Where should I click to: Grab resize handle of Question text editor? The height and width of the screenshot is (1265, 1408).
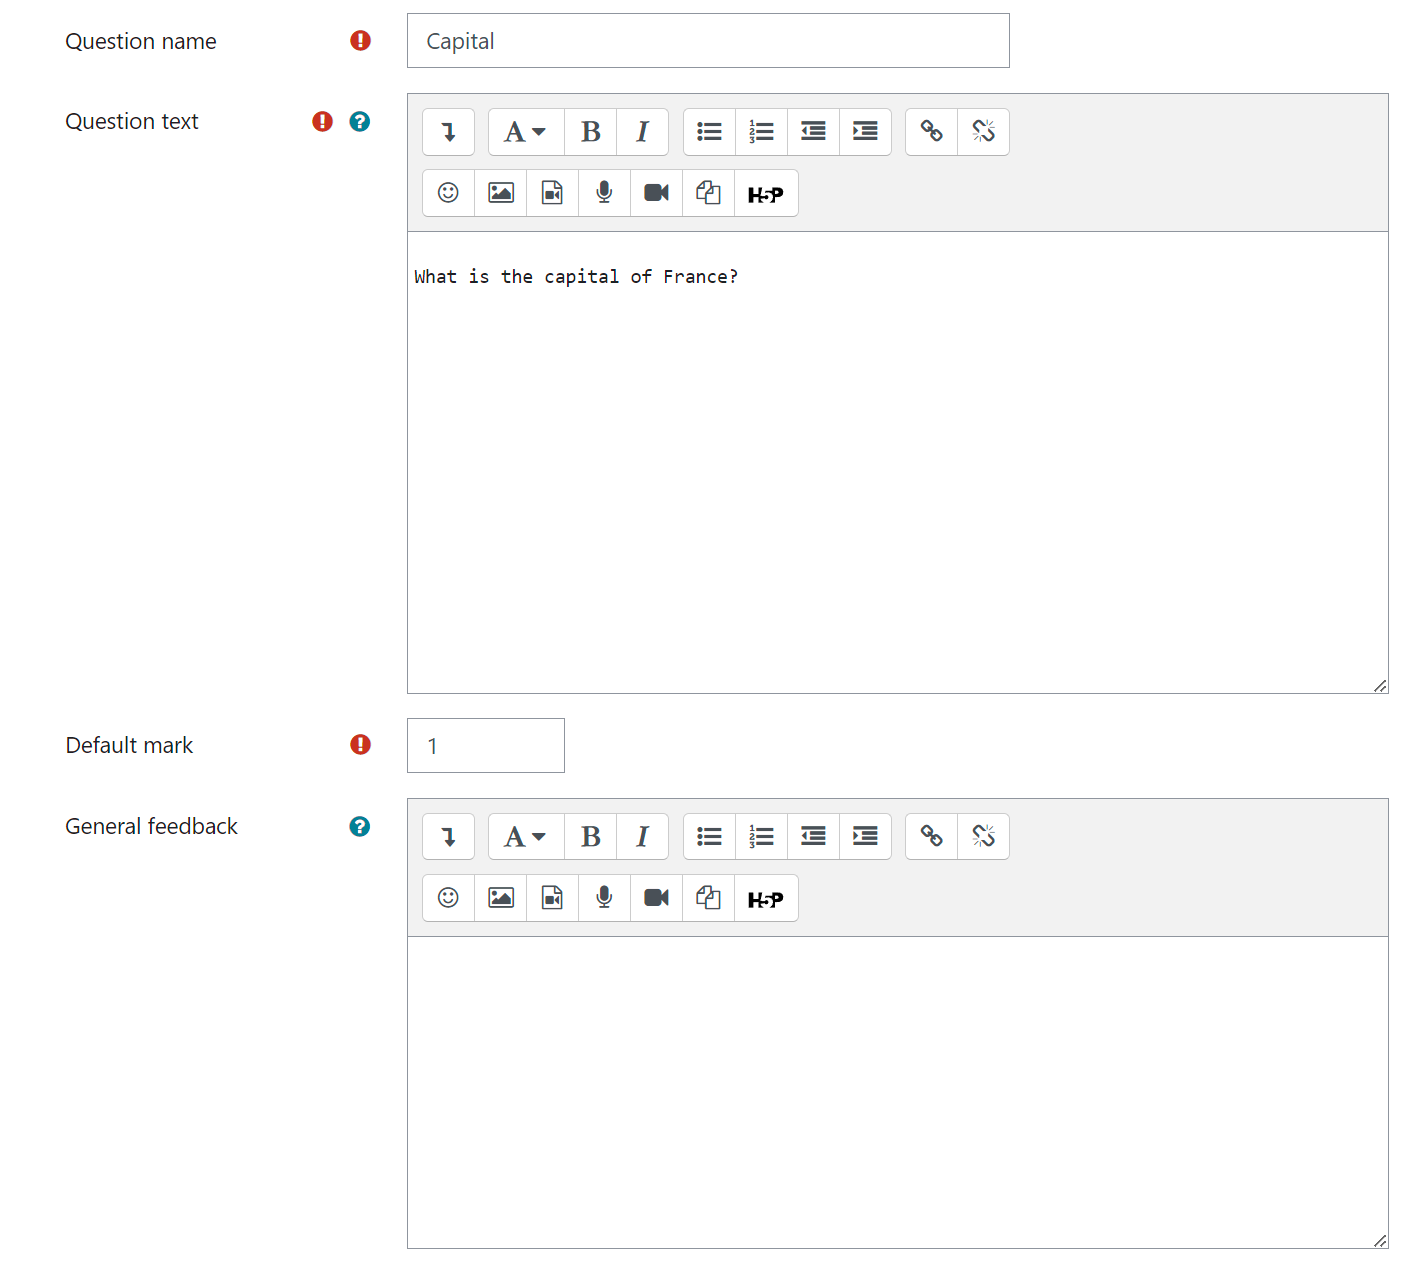click(x=1380, y=685)
